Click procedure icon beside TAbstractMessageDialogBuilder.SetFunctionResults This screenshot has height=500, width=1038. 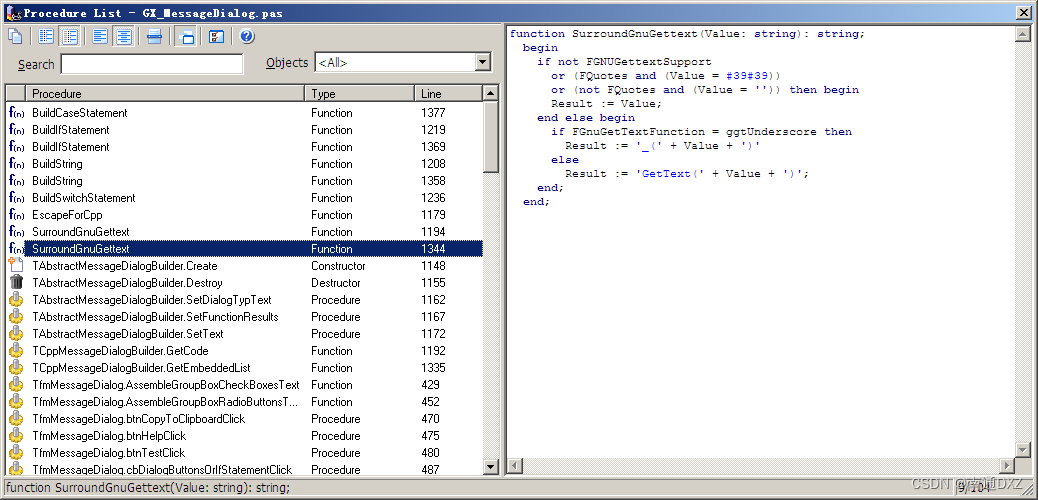click(x=17, y=317)
